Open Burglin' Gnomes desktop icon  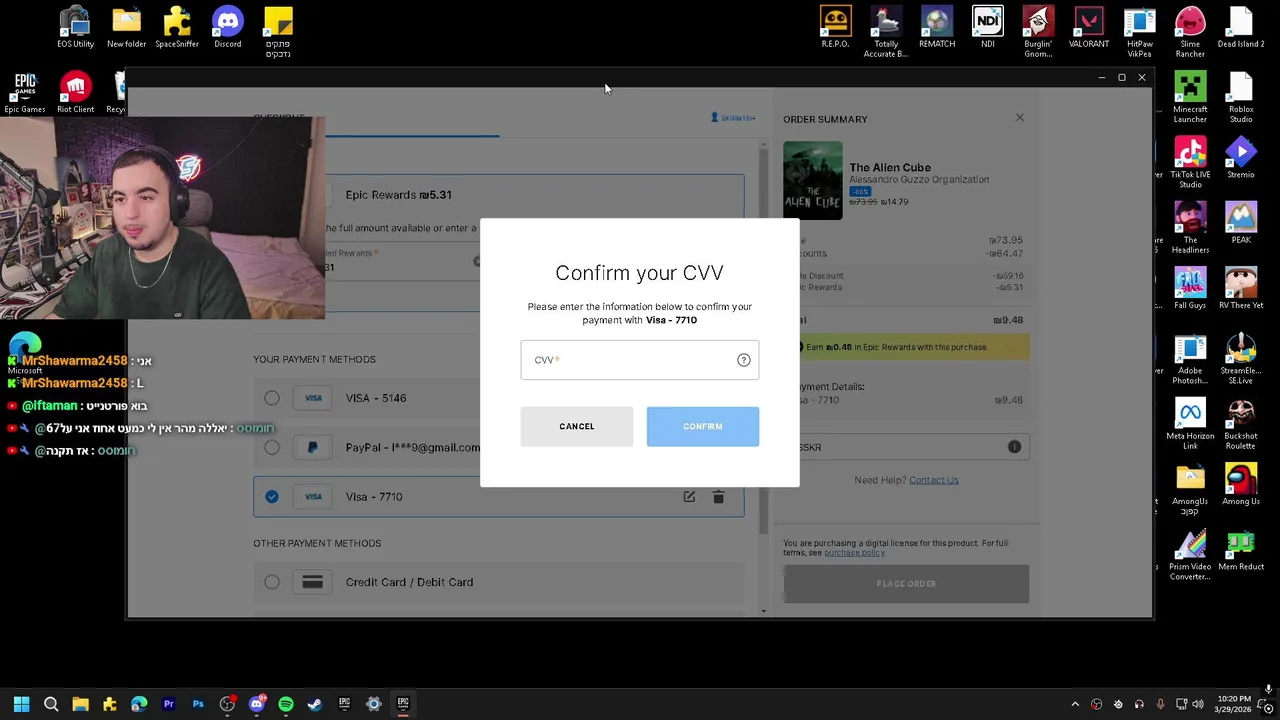[x=1038, y=30]
